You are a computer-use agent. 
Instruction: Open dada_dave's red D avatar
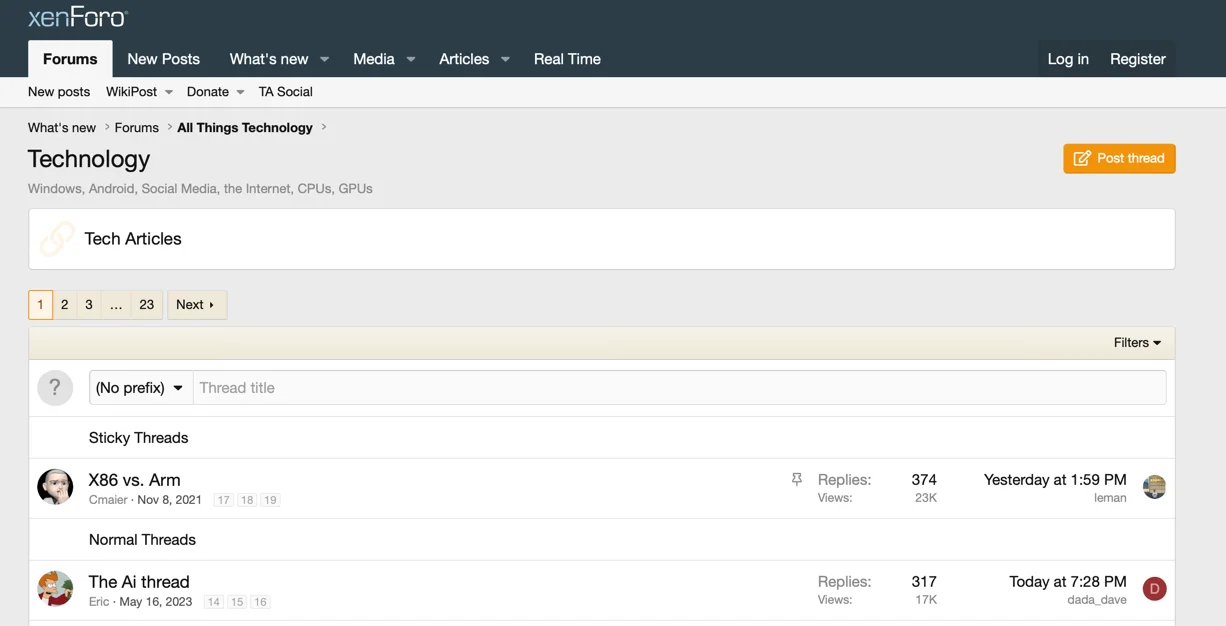tap(1154, 589)
